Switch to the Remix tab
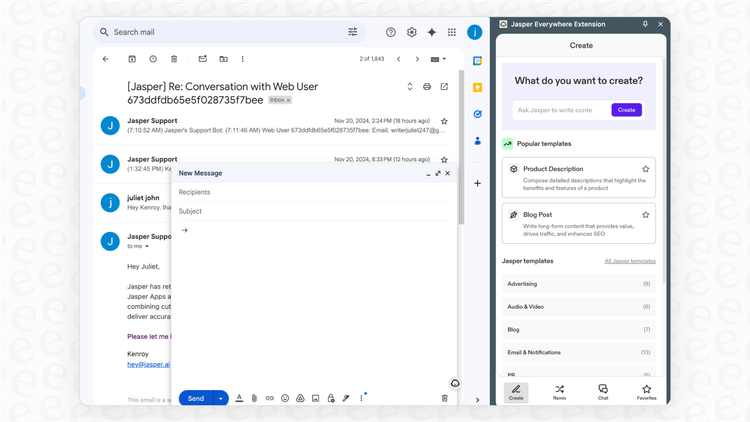 point(559,391)
